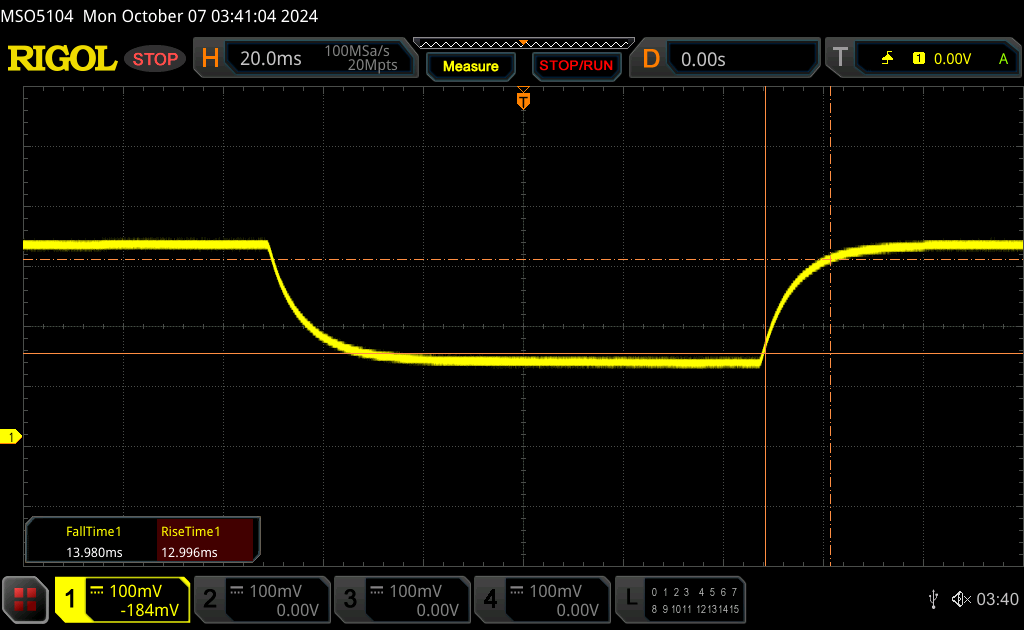Open the logic analyzer L channels panel
This screenshot has width=1024, height=630.
pos(680,599)
